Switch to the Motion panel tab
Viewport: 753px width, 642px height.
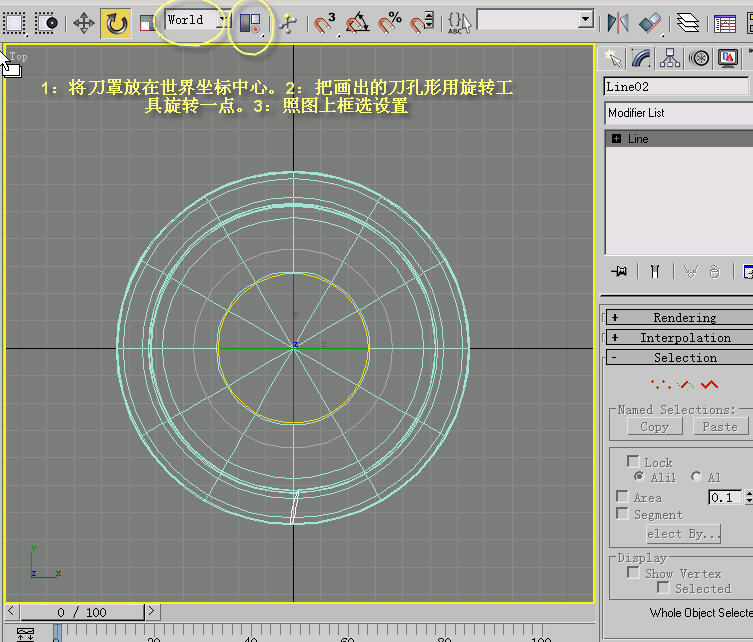pos(699,59)
